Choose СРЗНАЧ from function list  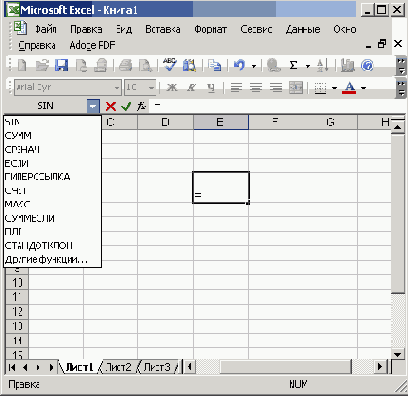point(52,150)
